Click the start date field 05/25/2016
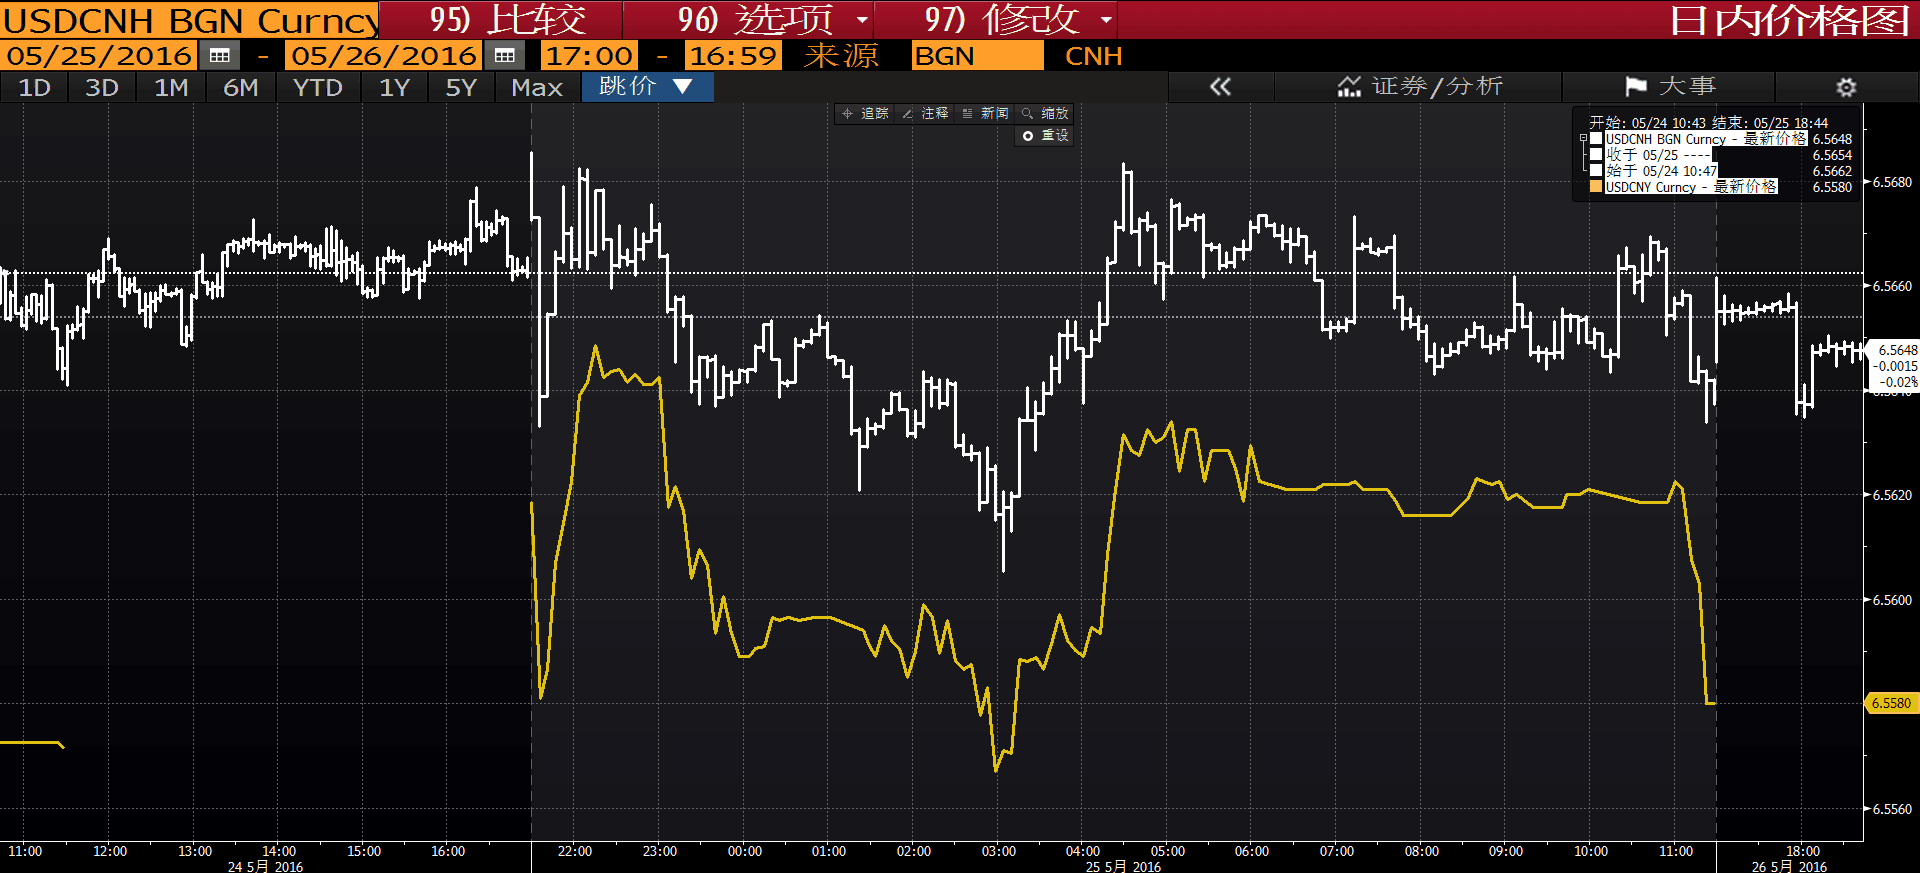The width and height of the screenshot is (1920, 873). [99, 56]
